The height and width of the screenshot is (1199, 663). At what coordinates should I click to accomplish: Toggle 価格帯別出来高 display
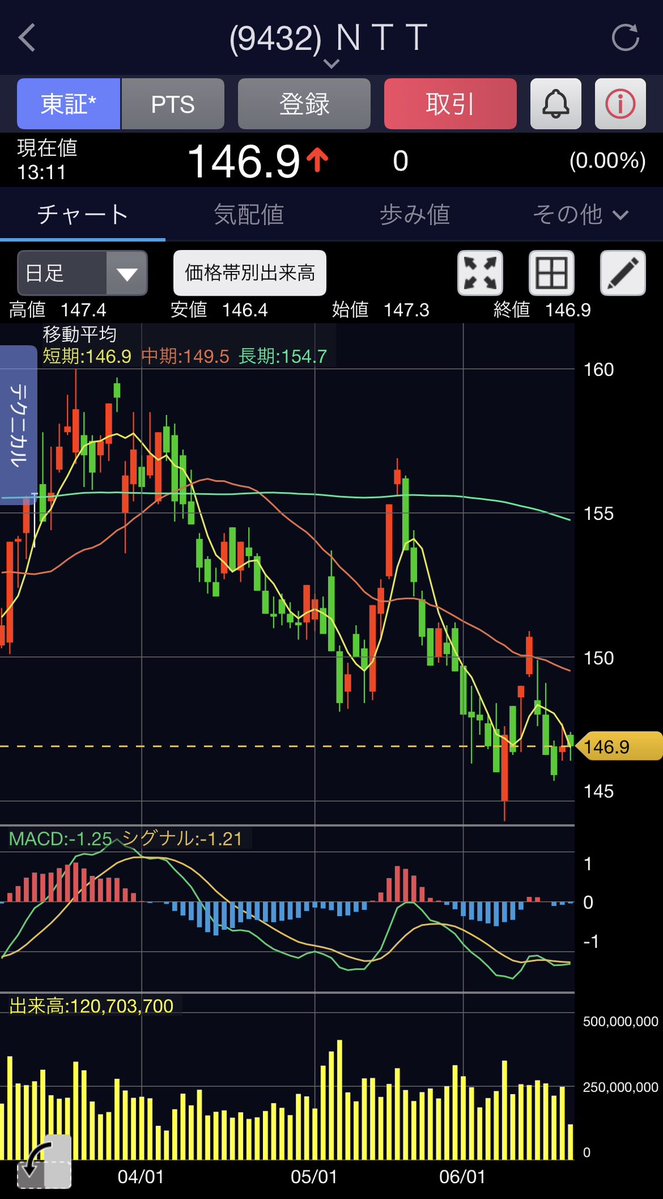(x=250, y=273)
